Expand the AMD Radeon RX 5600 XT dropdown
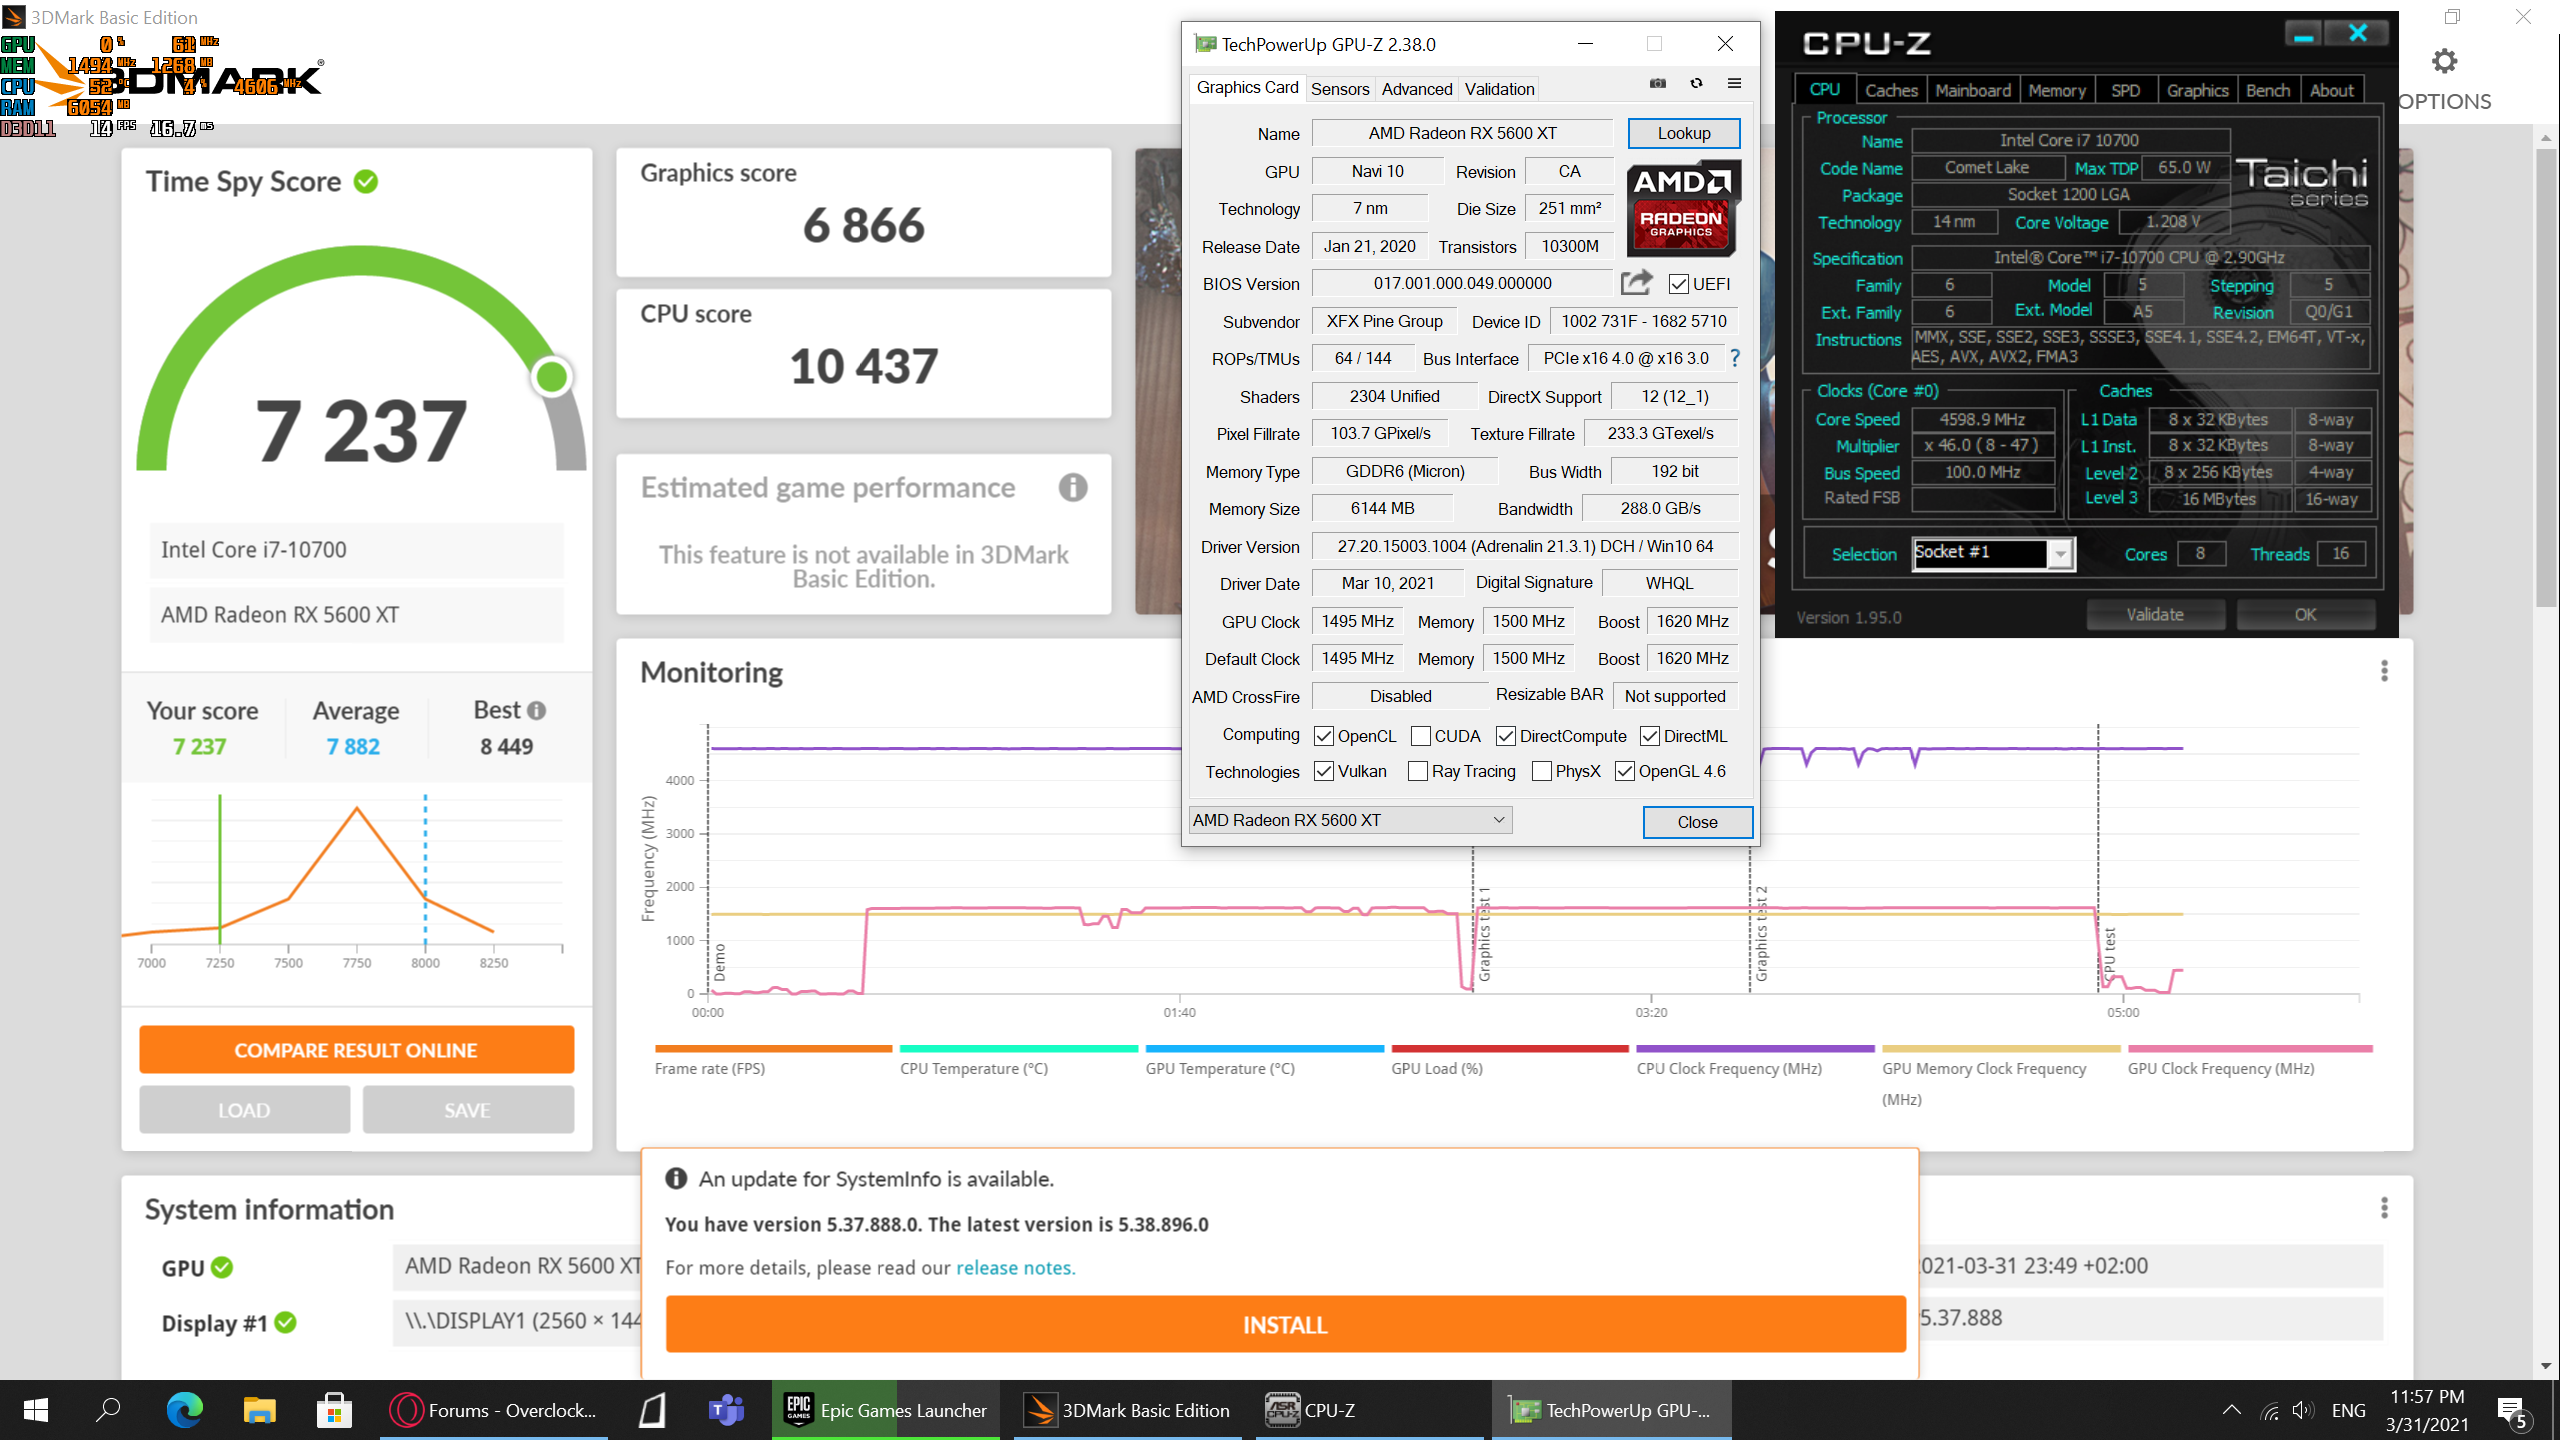2560x1440 pixels. tap(1498, 820)
